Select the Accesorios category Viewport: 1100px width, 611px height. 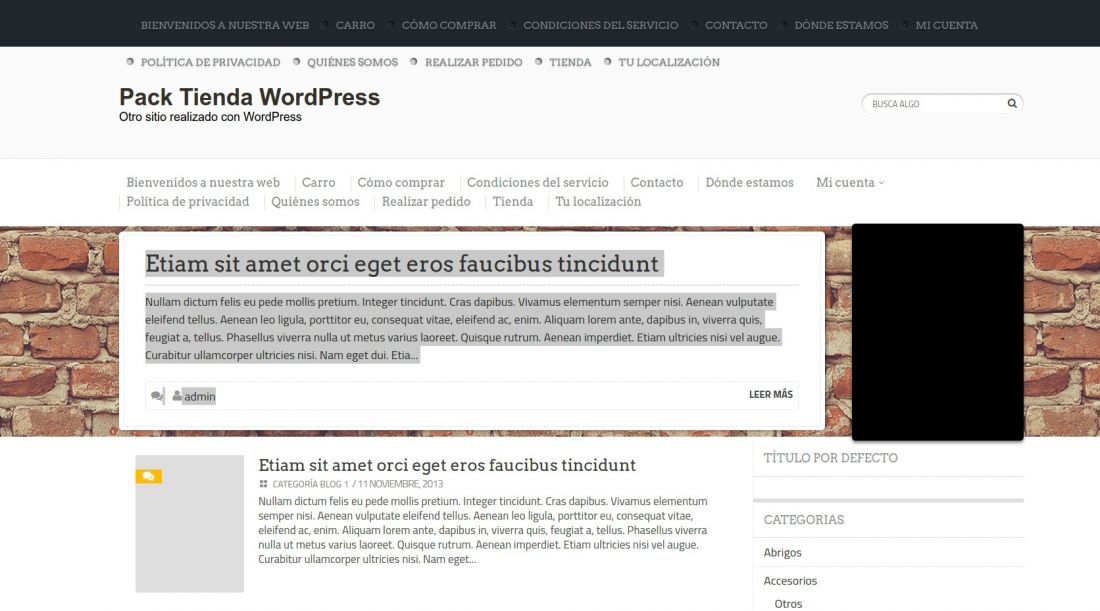[x=790, y=581]
